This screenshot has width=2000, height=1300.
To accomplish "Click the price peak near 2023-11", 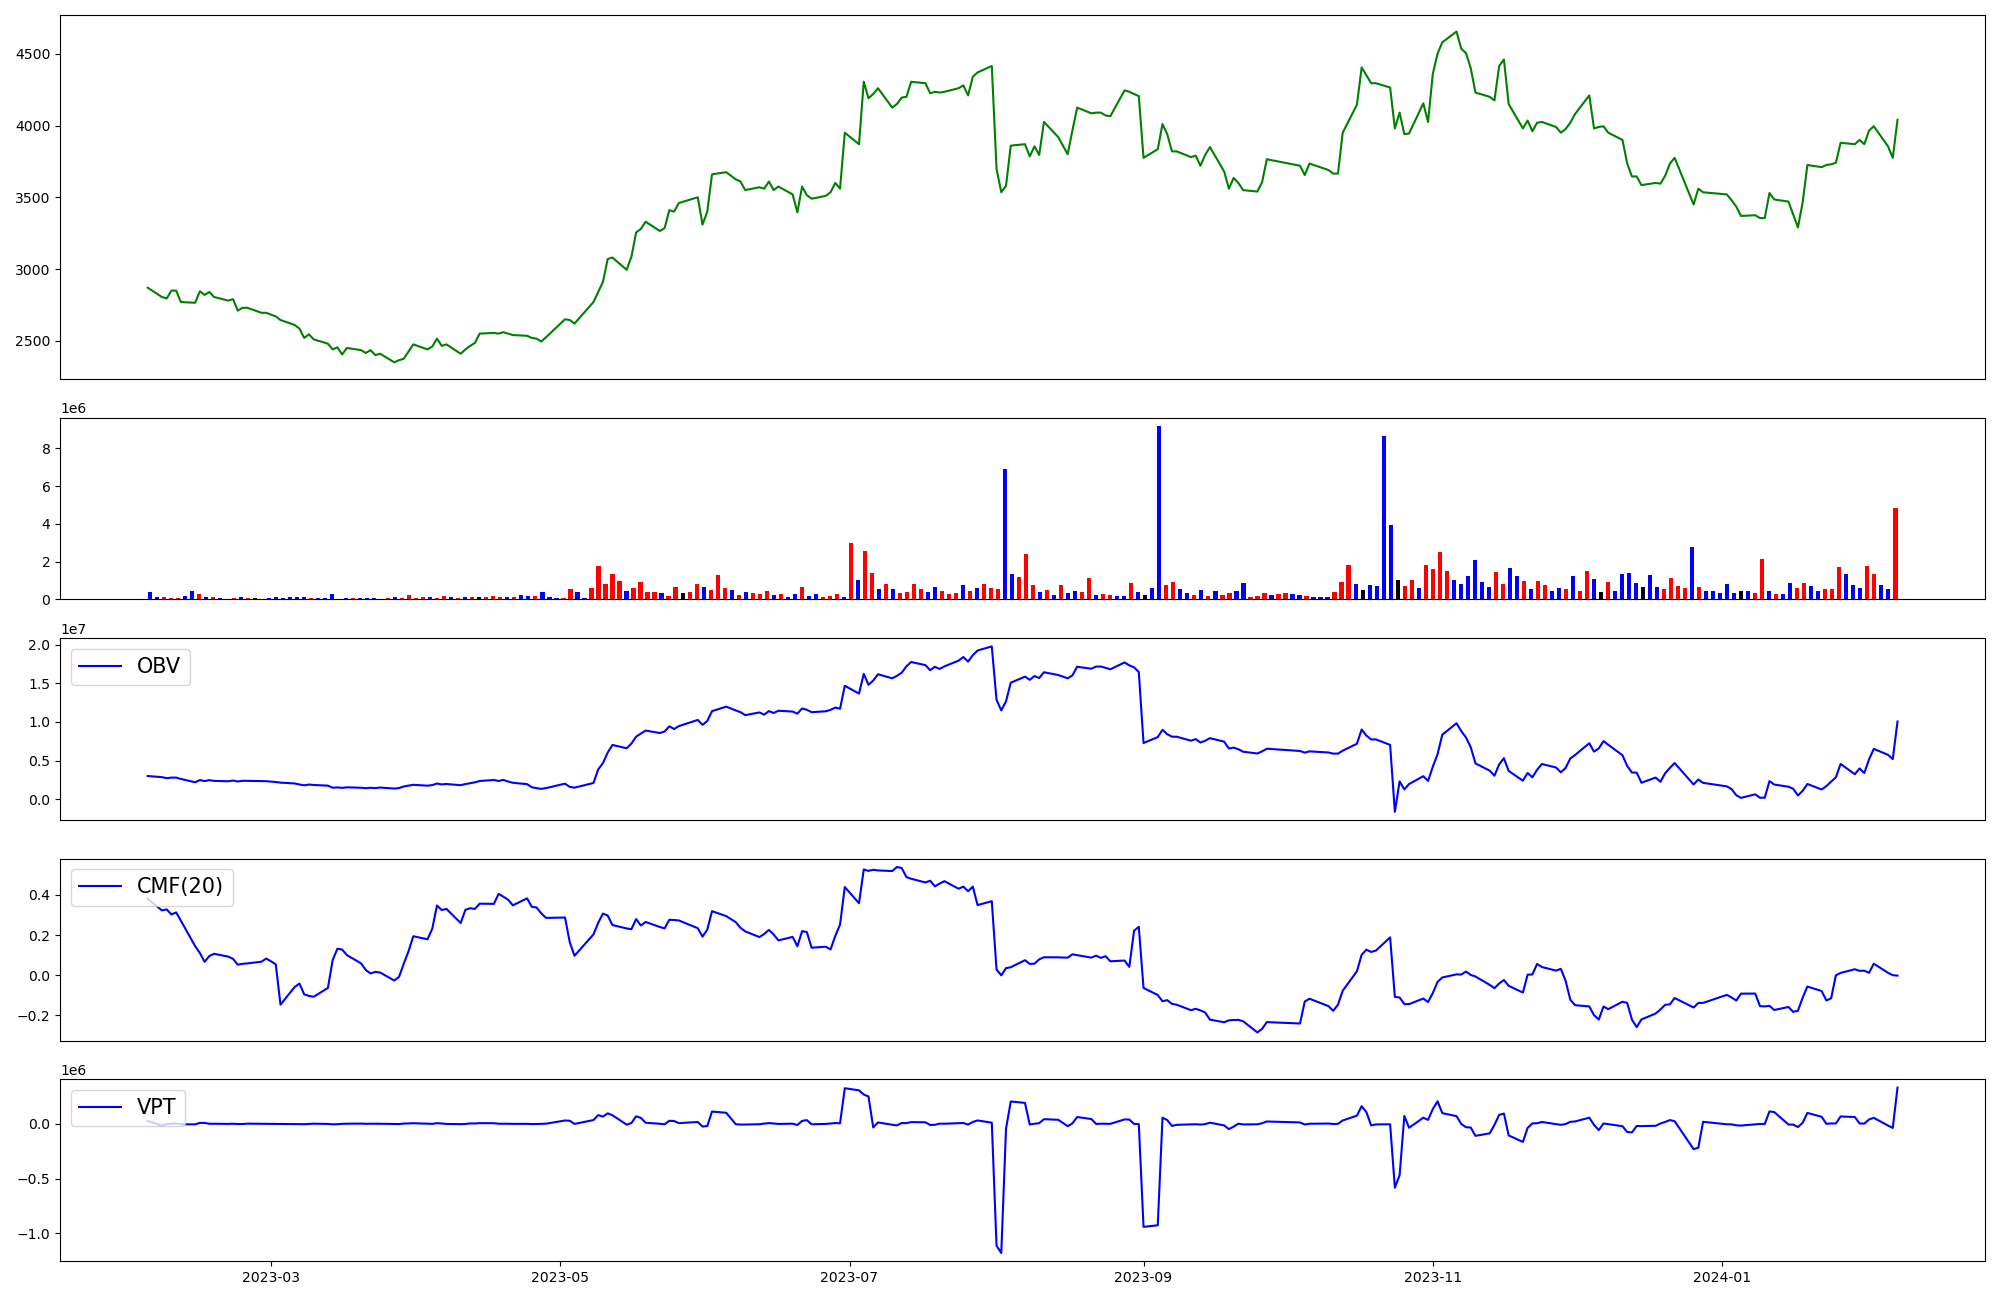I will [x=1456, y=33].
